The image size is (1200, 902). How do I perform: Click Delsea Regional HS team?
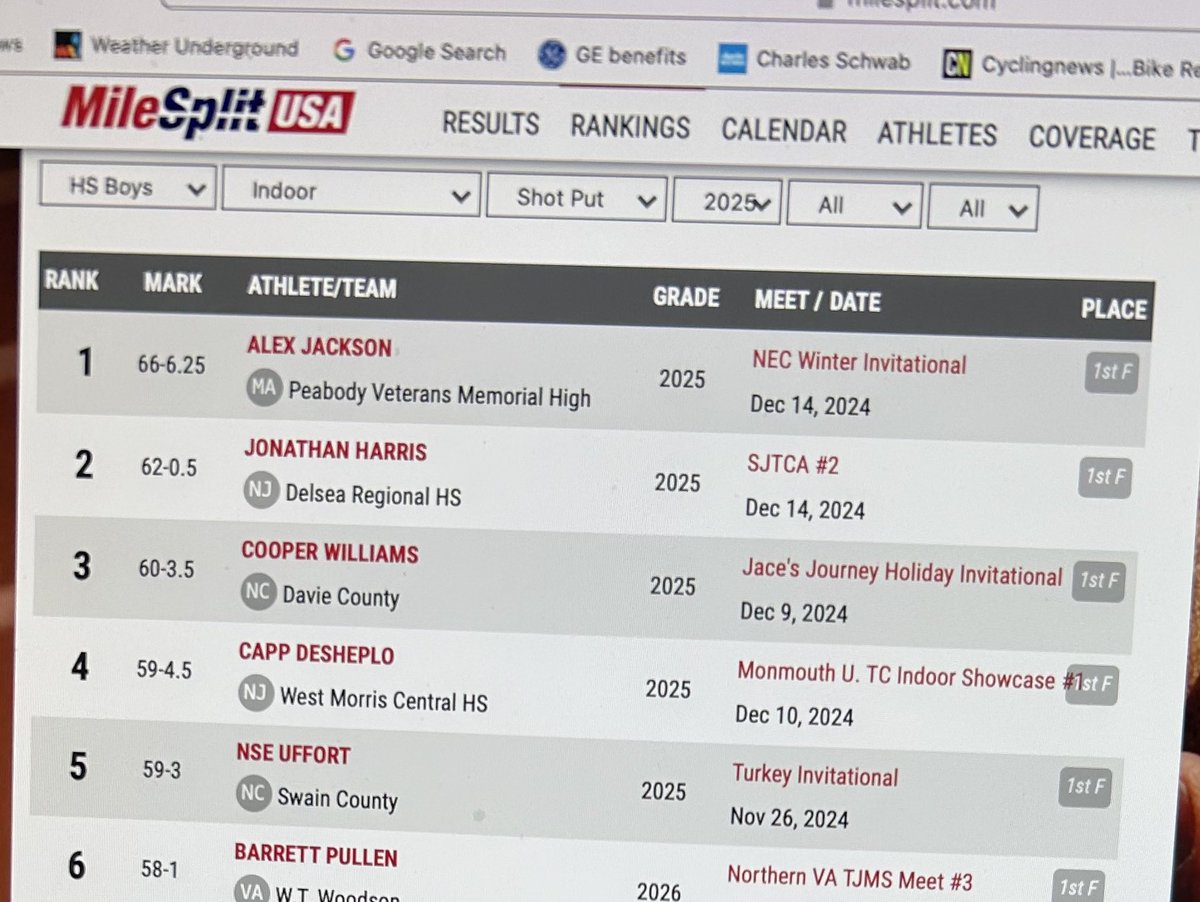(x=373, y=495)
